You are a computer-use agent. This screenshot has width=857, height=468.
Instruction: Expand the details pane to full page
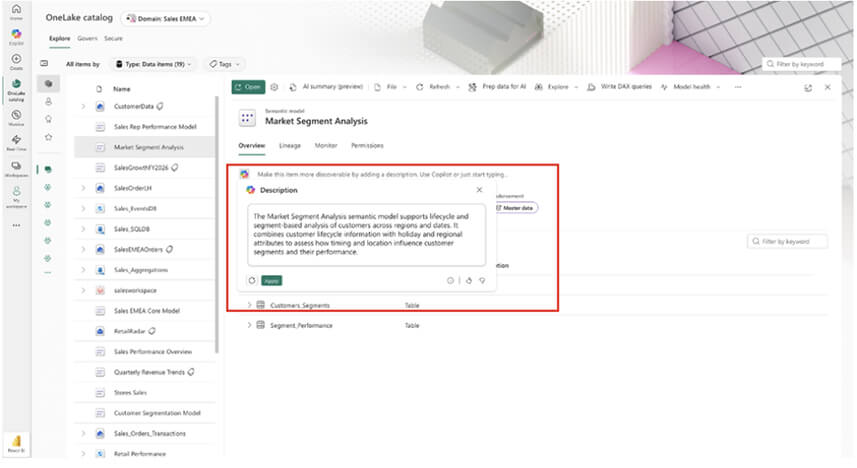[808, 87]
